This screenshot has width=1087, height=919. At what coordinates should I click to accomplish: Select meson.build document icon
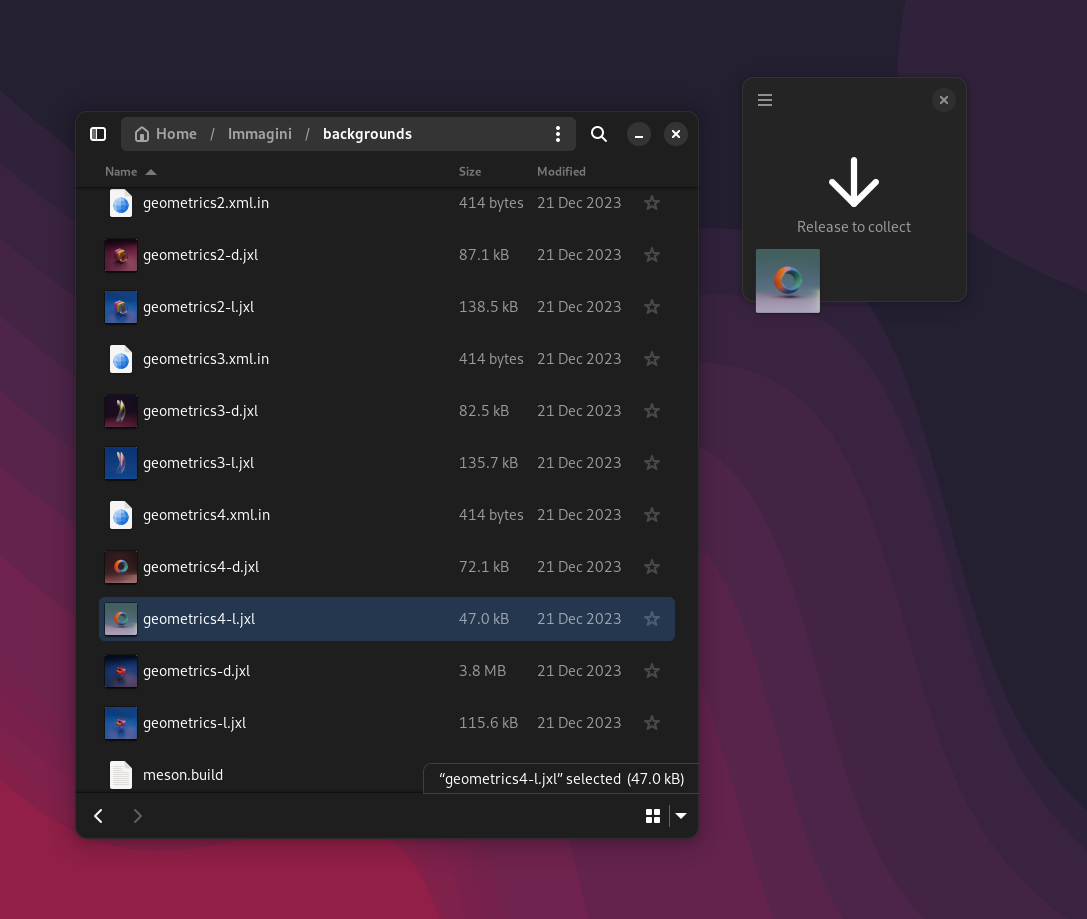[121, 775]
